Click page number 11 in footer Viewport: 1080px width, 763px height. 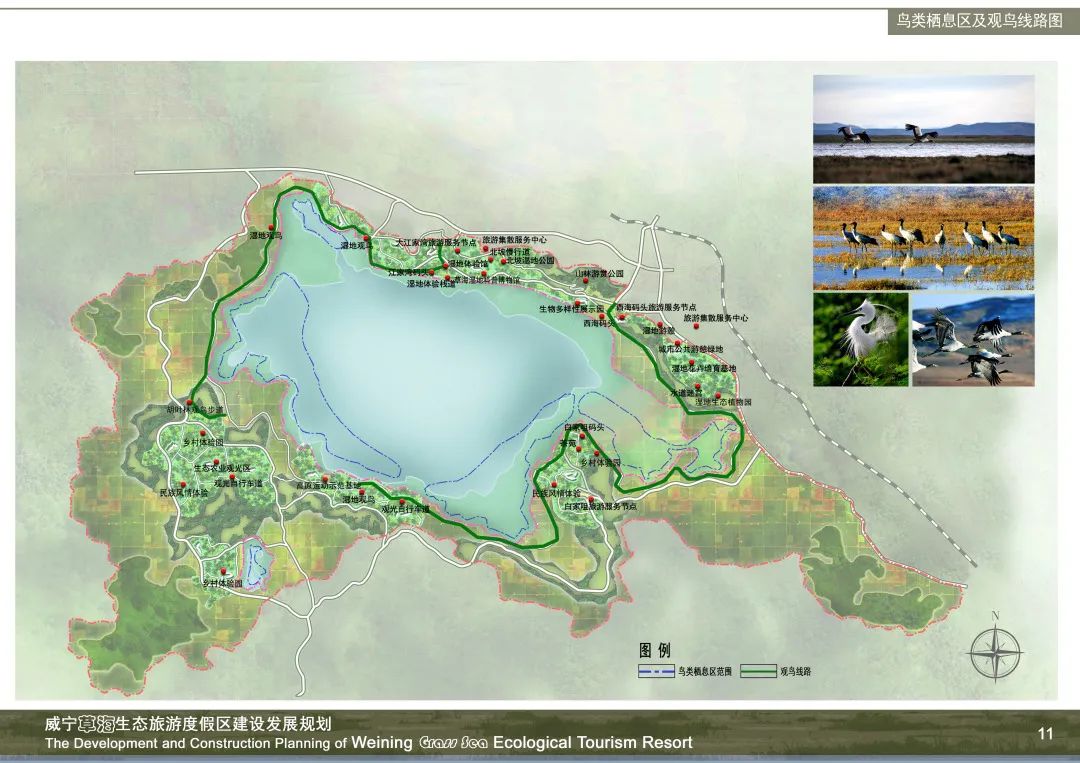(1045, 734)
